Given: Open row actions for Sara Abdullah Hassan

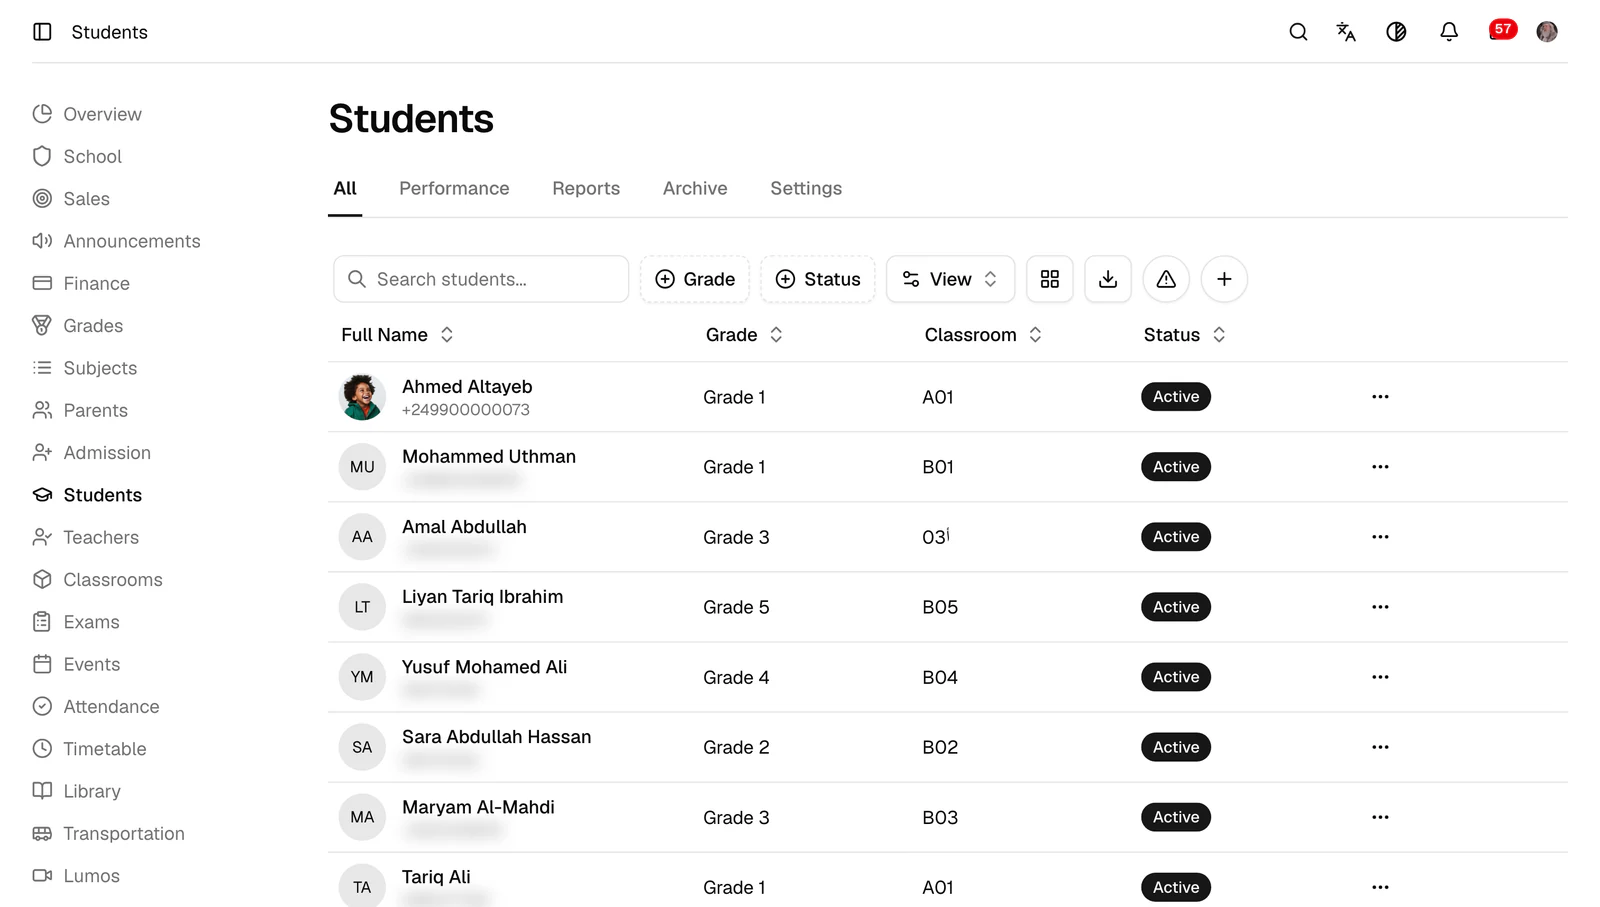Looking at the screenshot, I should coord(1380,747).
